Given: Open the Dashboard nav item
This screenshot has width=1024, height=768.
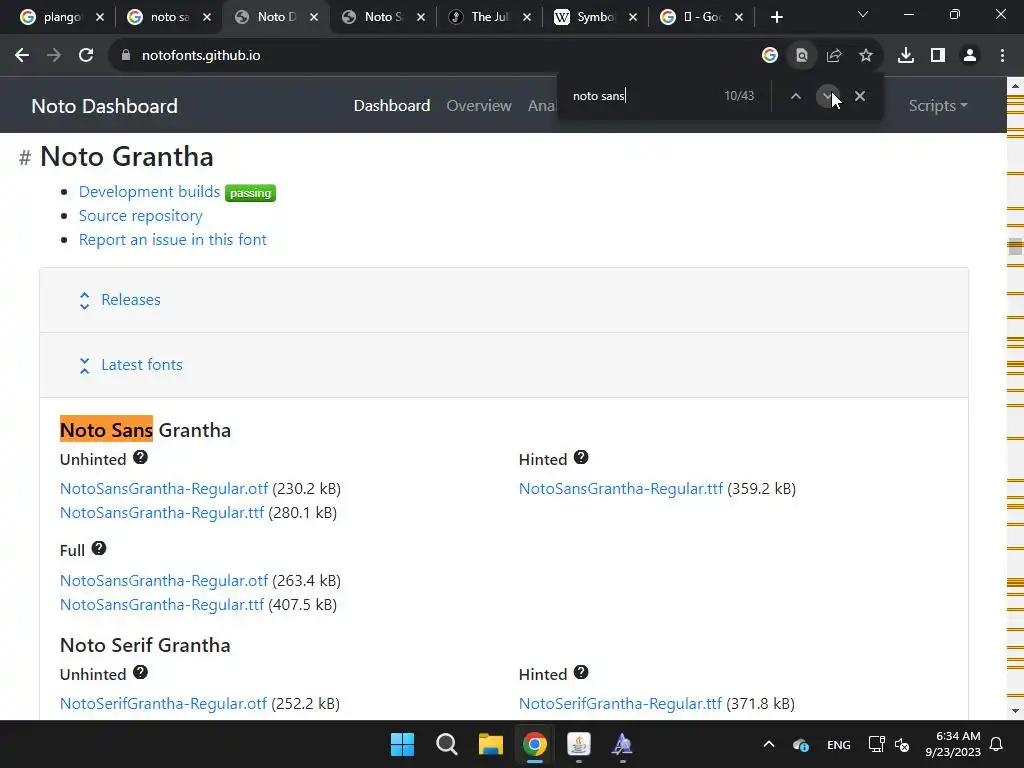Looking at the screenshot, I should 392,106.
